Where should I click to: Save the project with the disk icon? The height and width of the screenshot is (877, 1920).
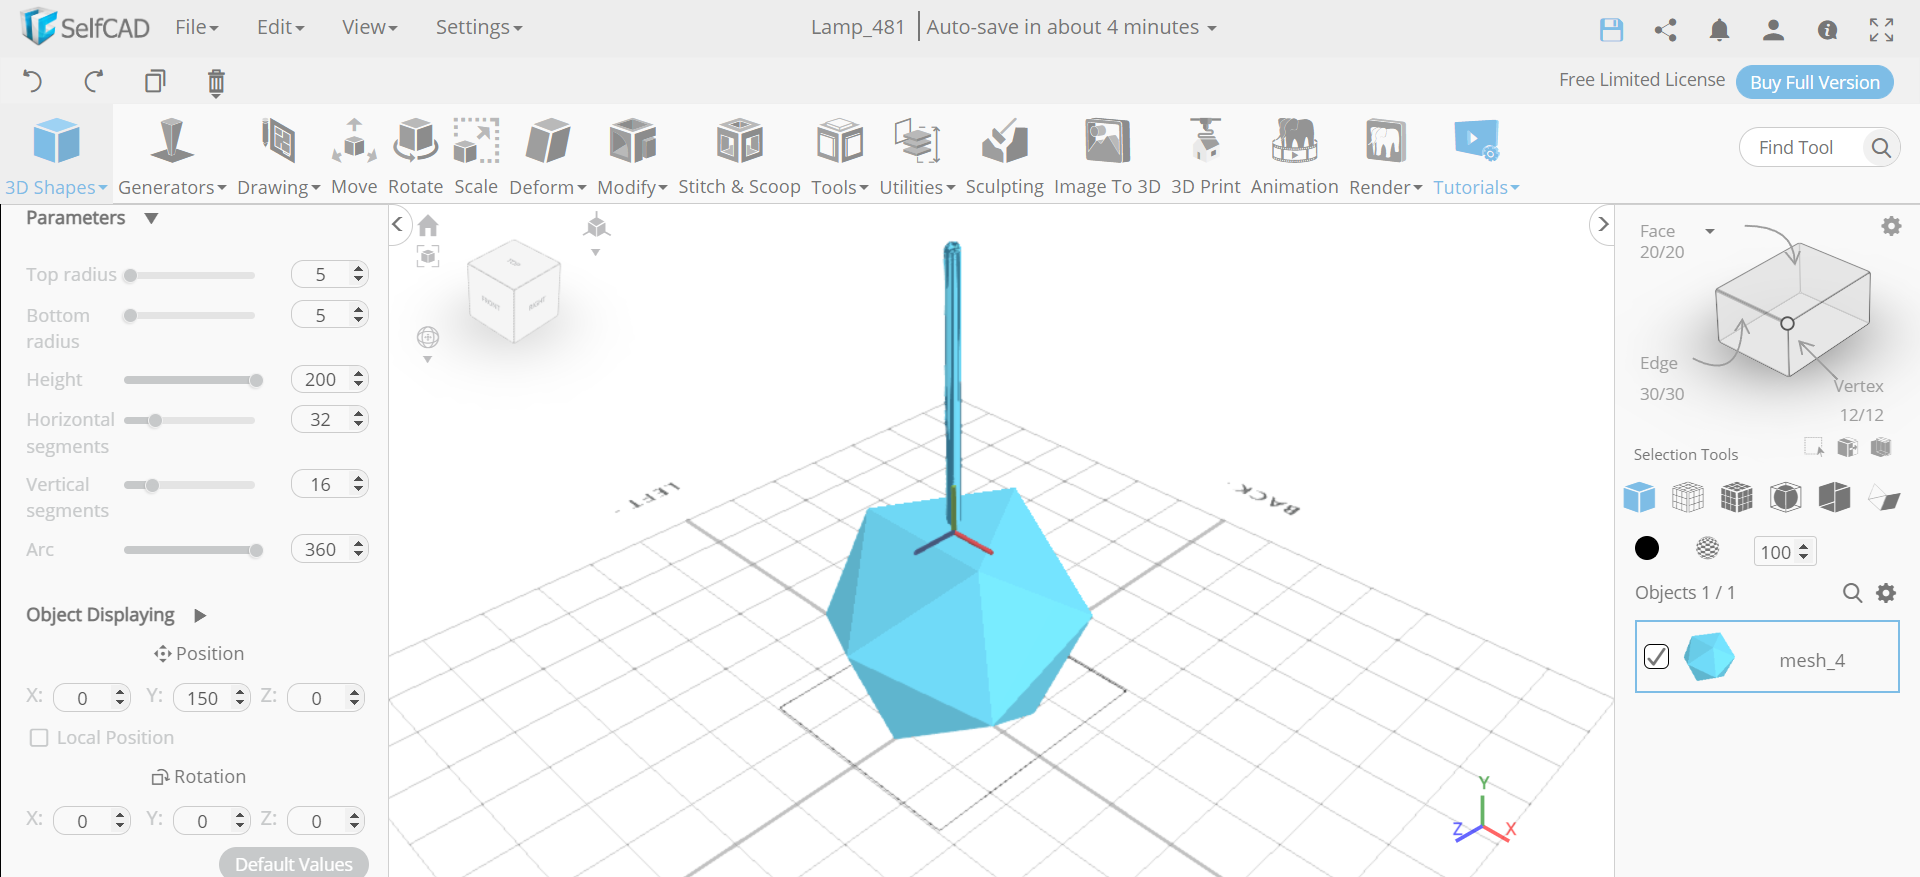pyautogui.click(x=1611, y=30)
